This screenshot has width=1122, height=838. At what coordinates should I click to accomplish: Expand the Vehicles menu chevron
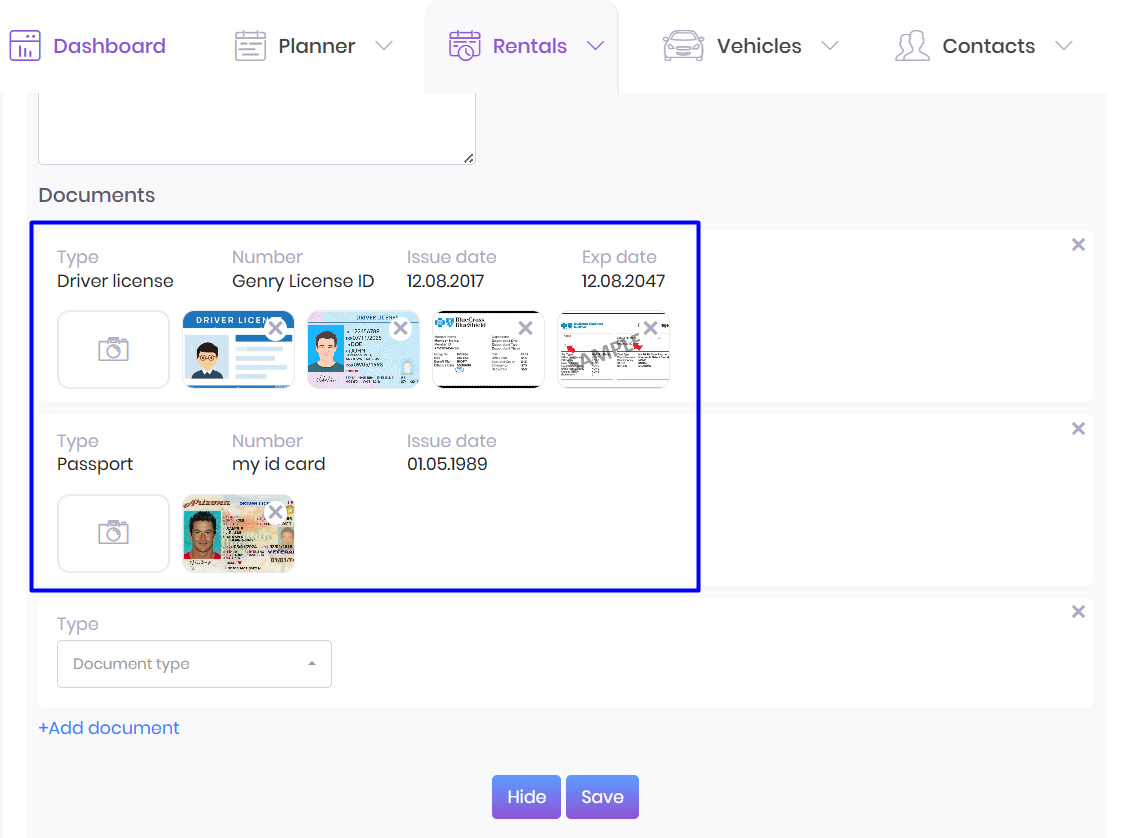click(x=829, y=46)
